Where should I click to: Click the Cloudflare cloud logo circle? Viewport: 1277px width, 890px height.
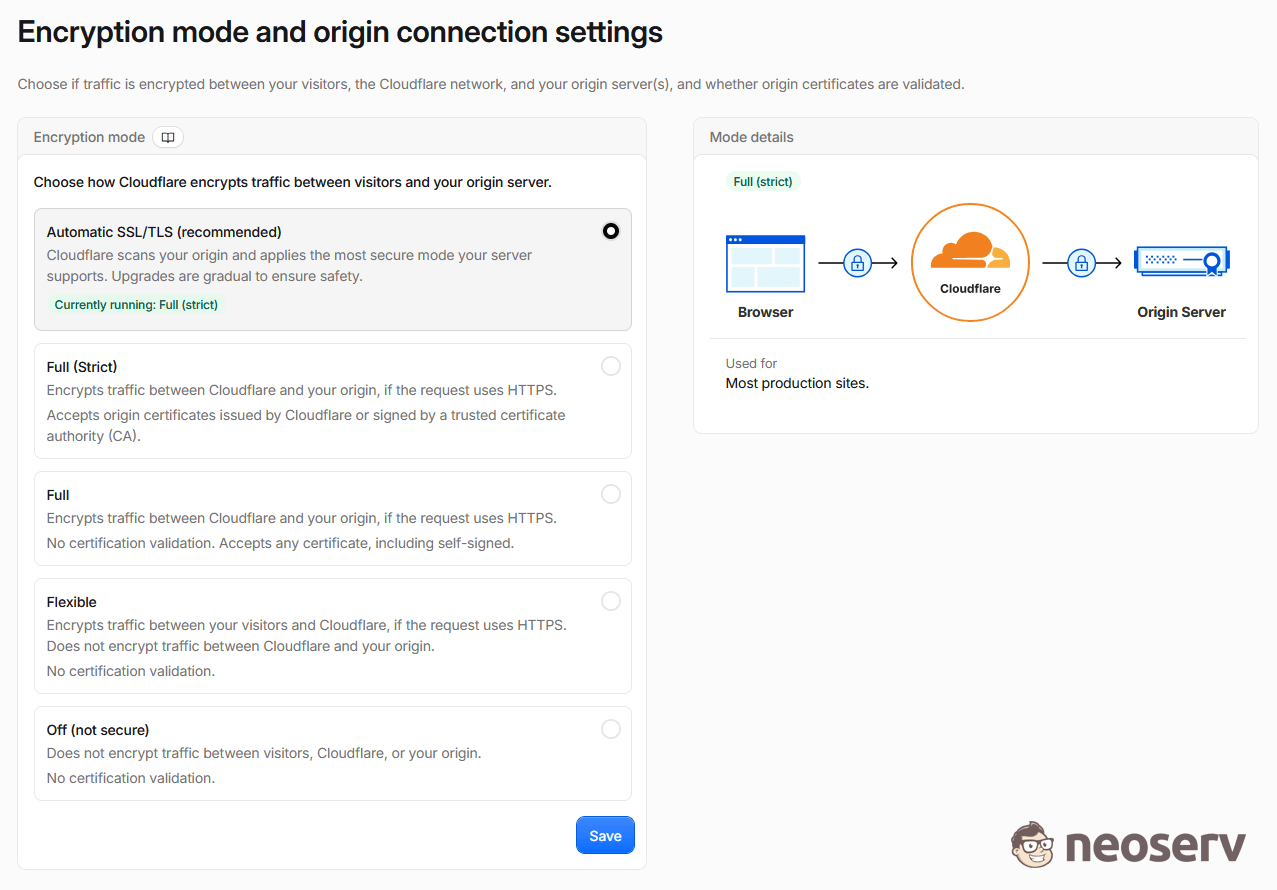click(x=970, y=263)
